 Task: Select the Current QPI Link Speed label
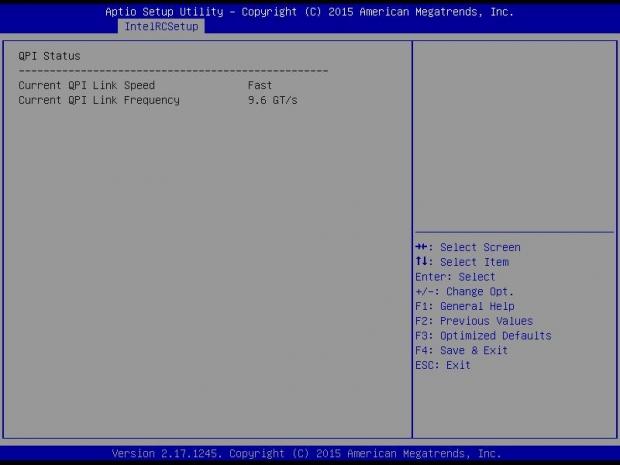[87, 85]
